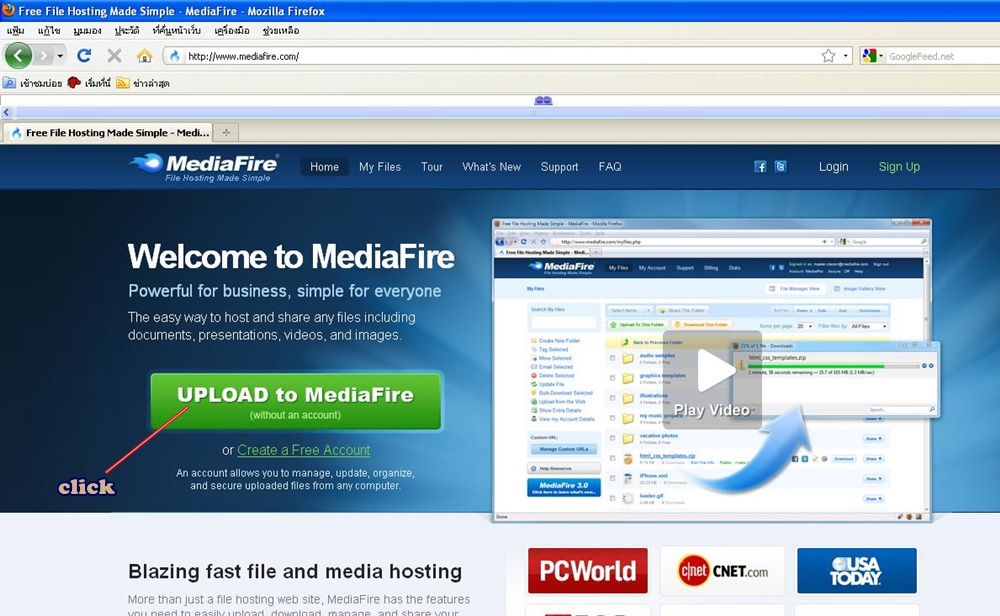Click the Stop loading X icon
This screenshot has width=1000, height=616.
(114, 56)
